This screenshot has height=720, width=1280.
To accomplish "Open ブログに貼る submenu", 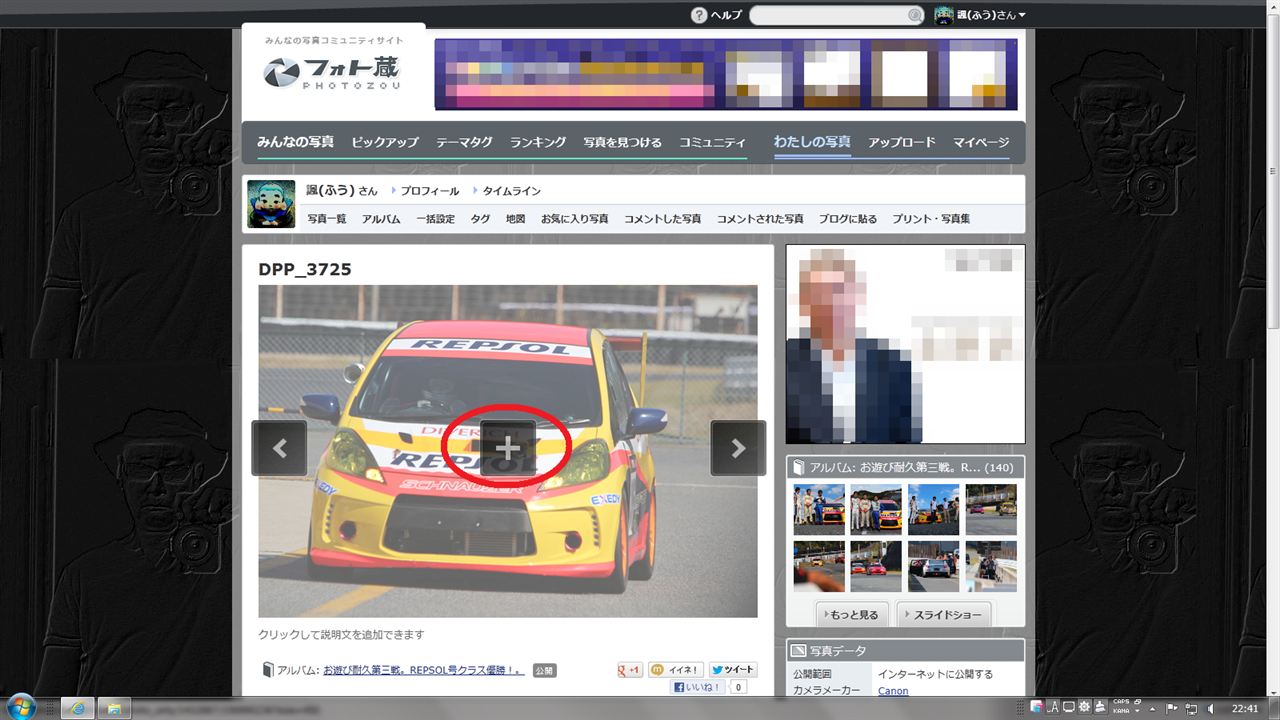I will click(x=848, y=218).
